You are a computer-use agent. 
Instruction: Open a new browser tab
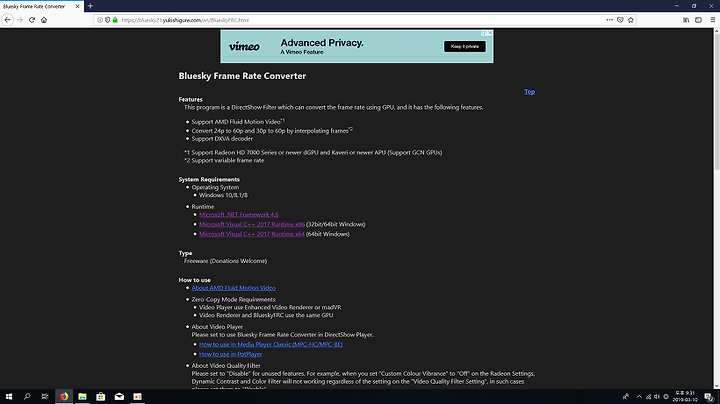point(90,6)
